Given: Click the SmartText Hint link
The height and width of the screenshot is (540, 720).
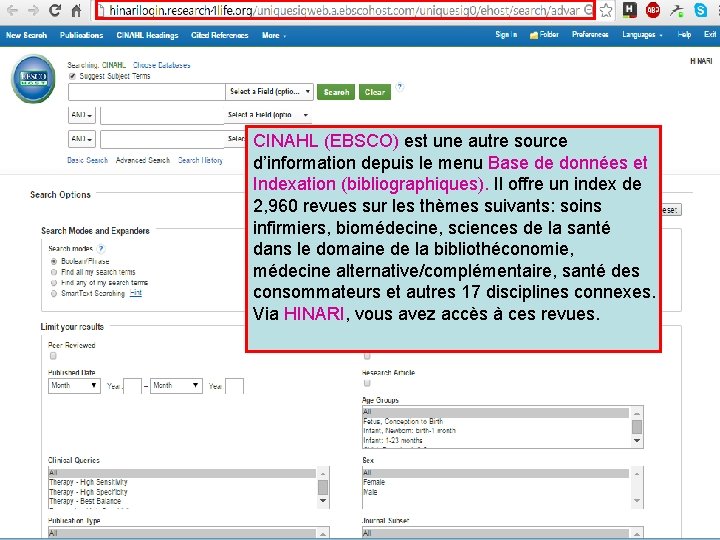Looking at the screenshot, I should click(135, 292).
